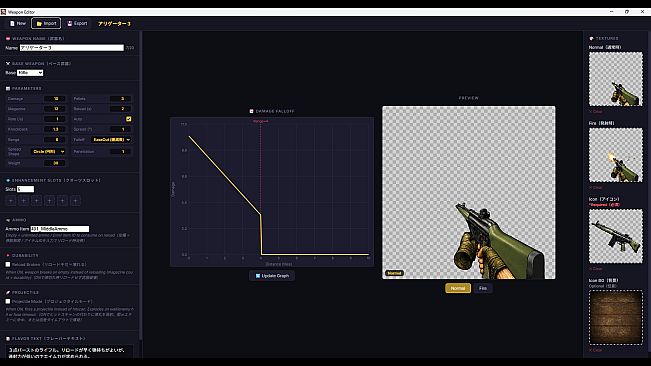This screenshot has height=366, width=651.
Task: Select the Fire texture thumbnail
Action: click(x=616, y=155)
